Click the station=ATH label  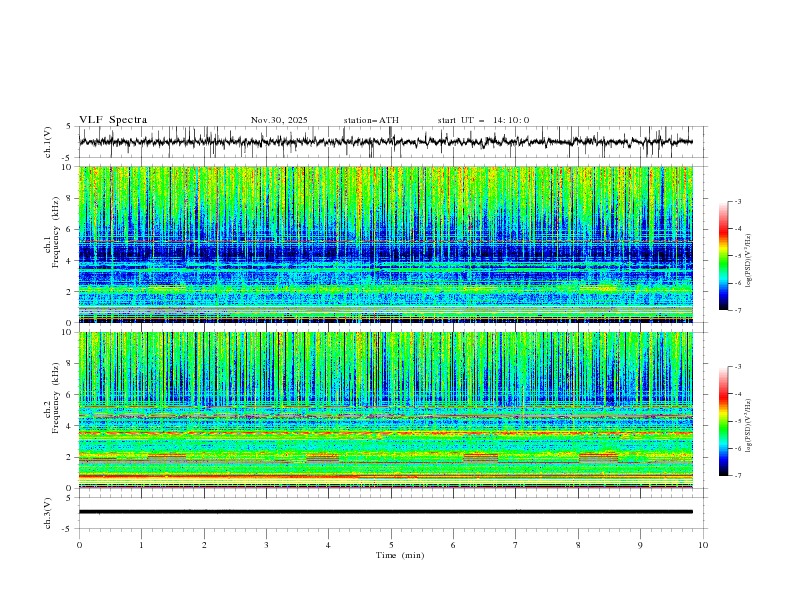tap(371, 120)
